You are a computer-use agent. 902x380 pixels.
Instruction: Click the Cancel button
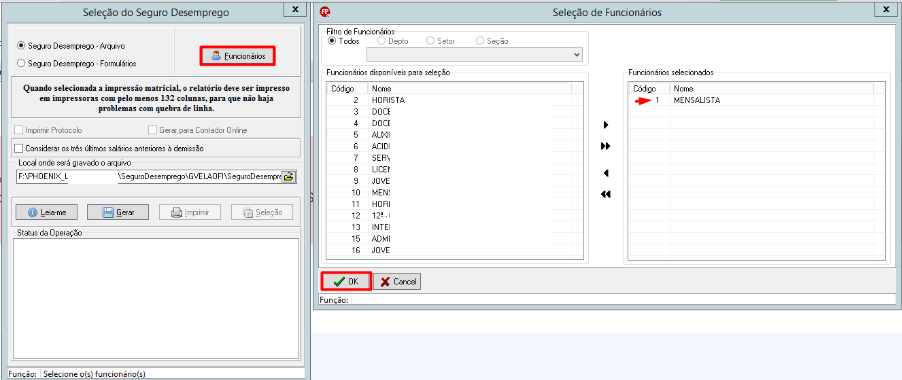[x=398, y=282]
